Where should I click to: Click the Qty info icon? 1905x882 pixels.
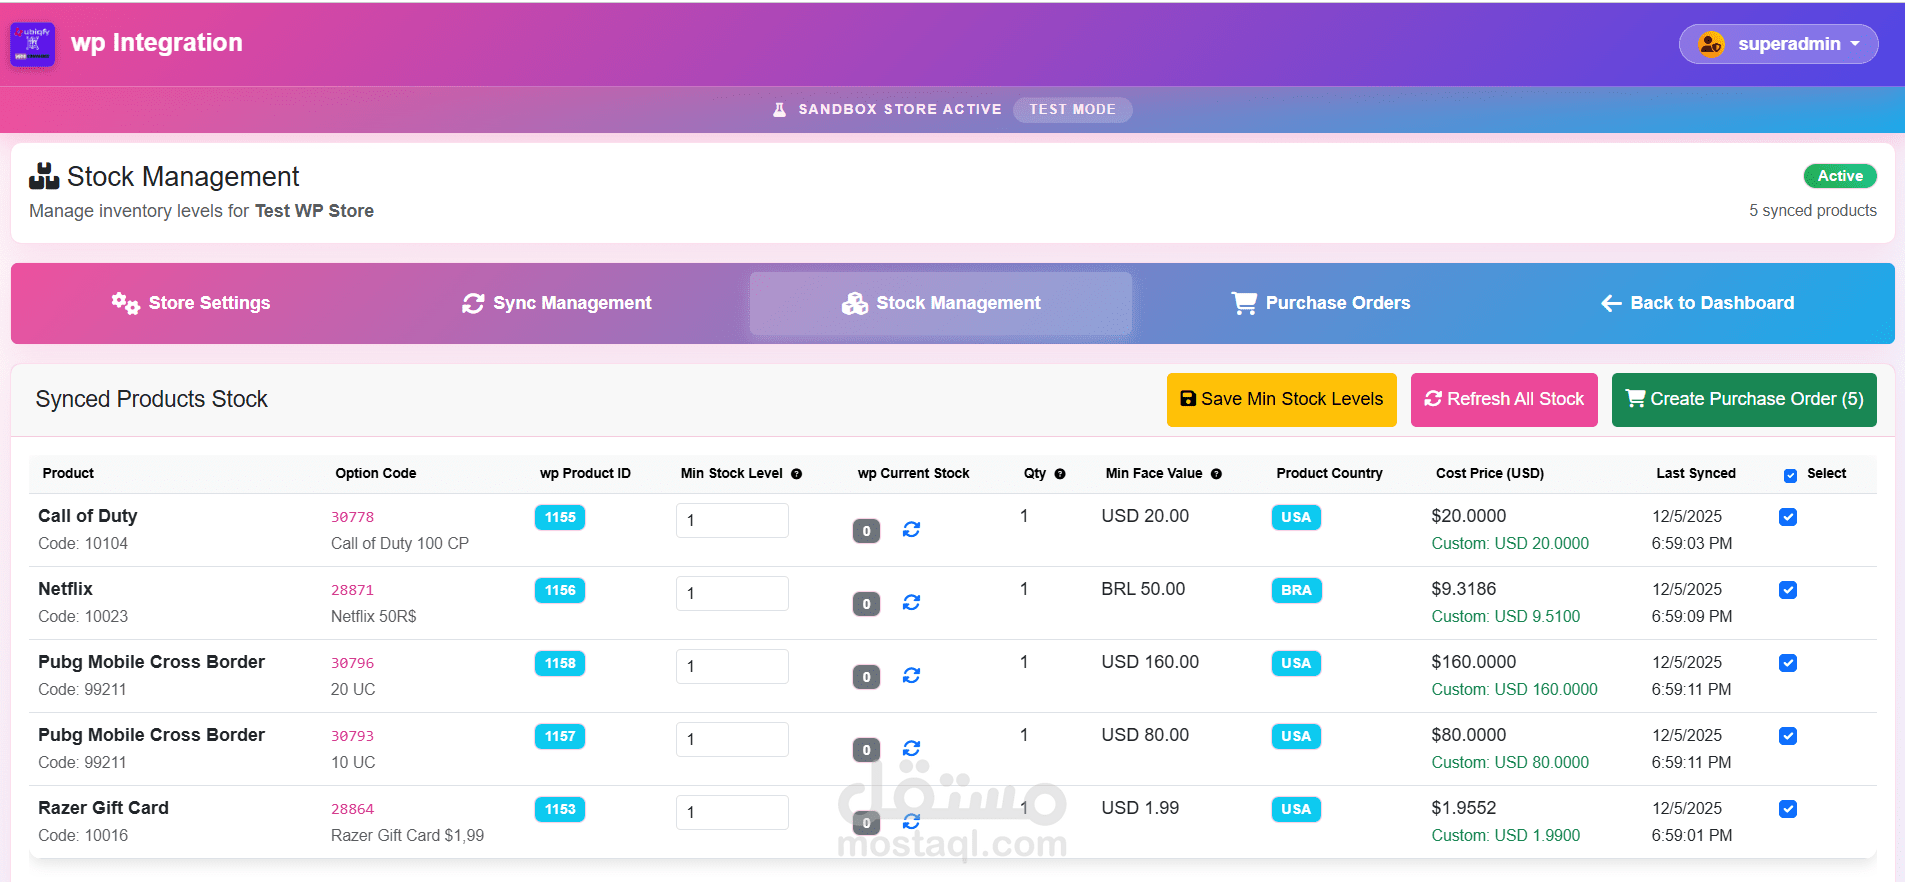1060,474
